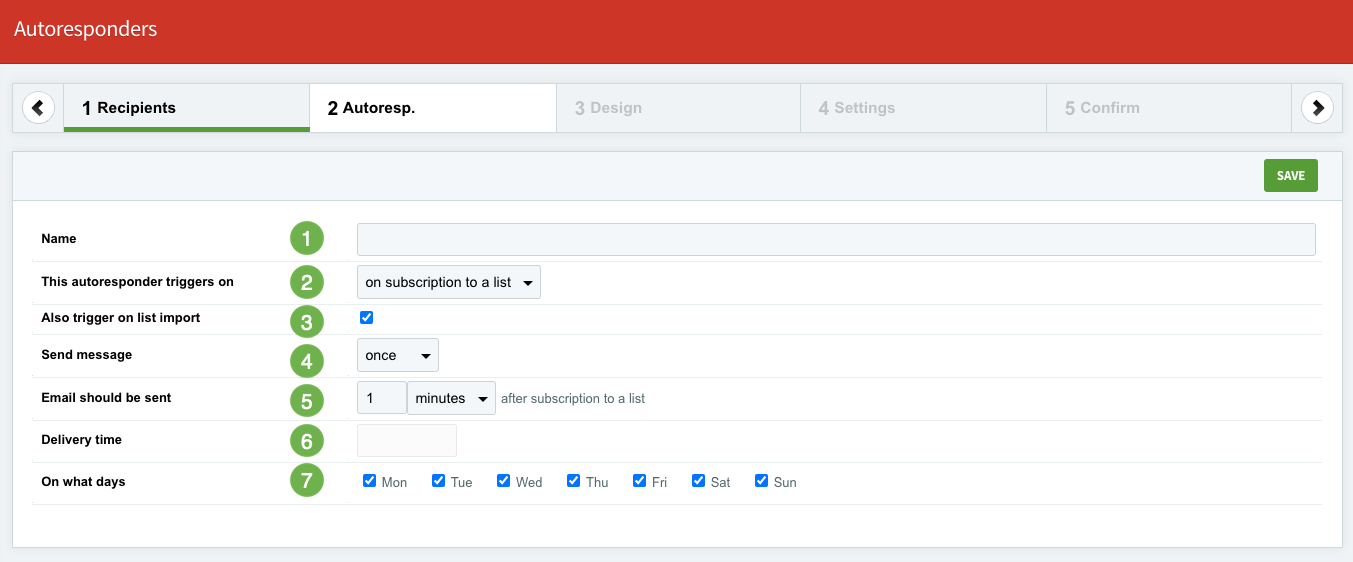1353x562 pixels.
Task: Open the autoresponder trigger dropdown
Action: click(x=449, y=282)
